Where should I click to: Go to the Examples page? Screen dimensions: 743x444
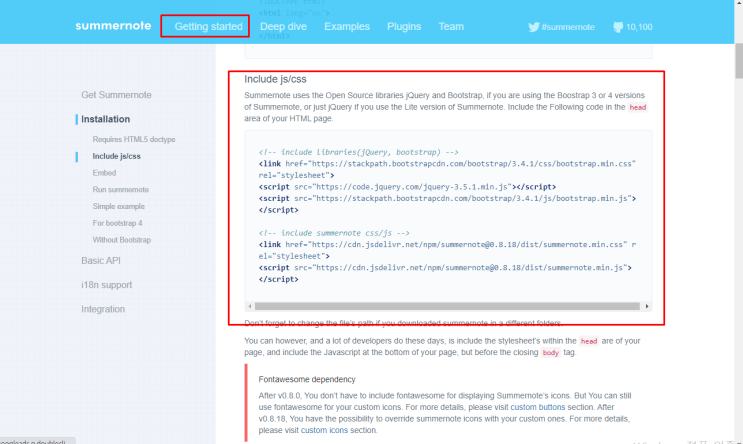347,27
